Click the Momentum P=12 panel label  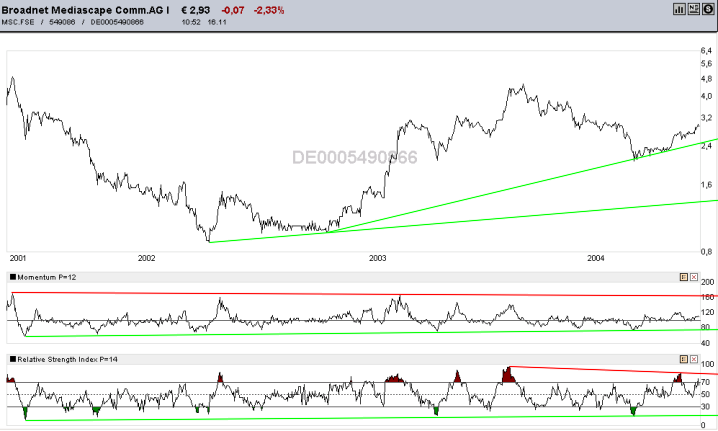(47, 277)
